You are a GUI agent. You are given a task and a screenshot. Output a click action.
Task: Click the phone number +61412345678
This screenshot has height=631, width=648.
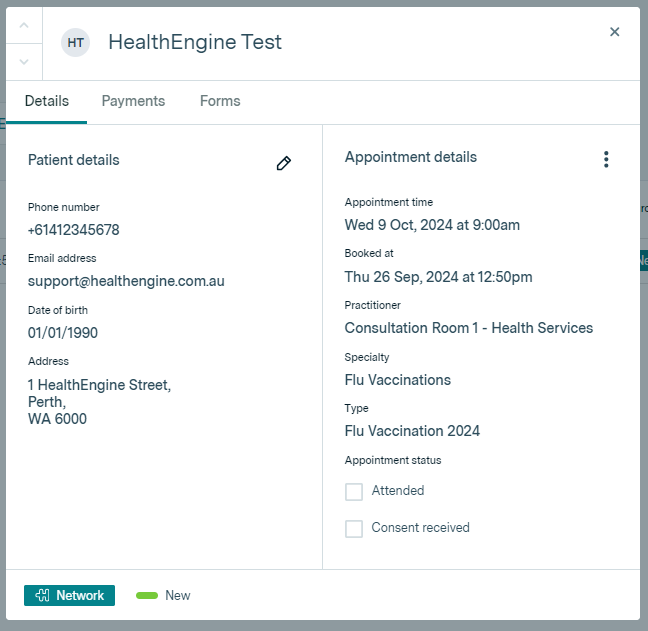(74, 230)
